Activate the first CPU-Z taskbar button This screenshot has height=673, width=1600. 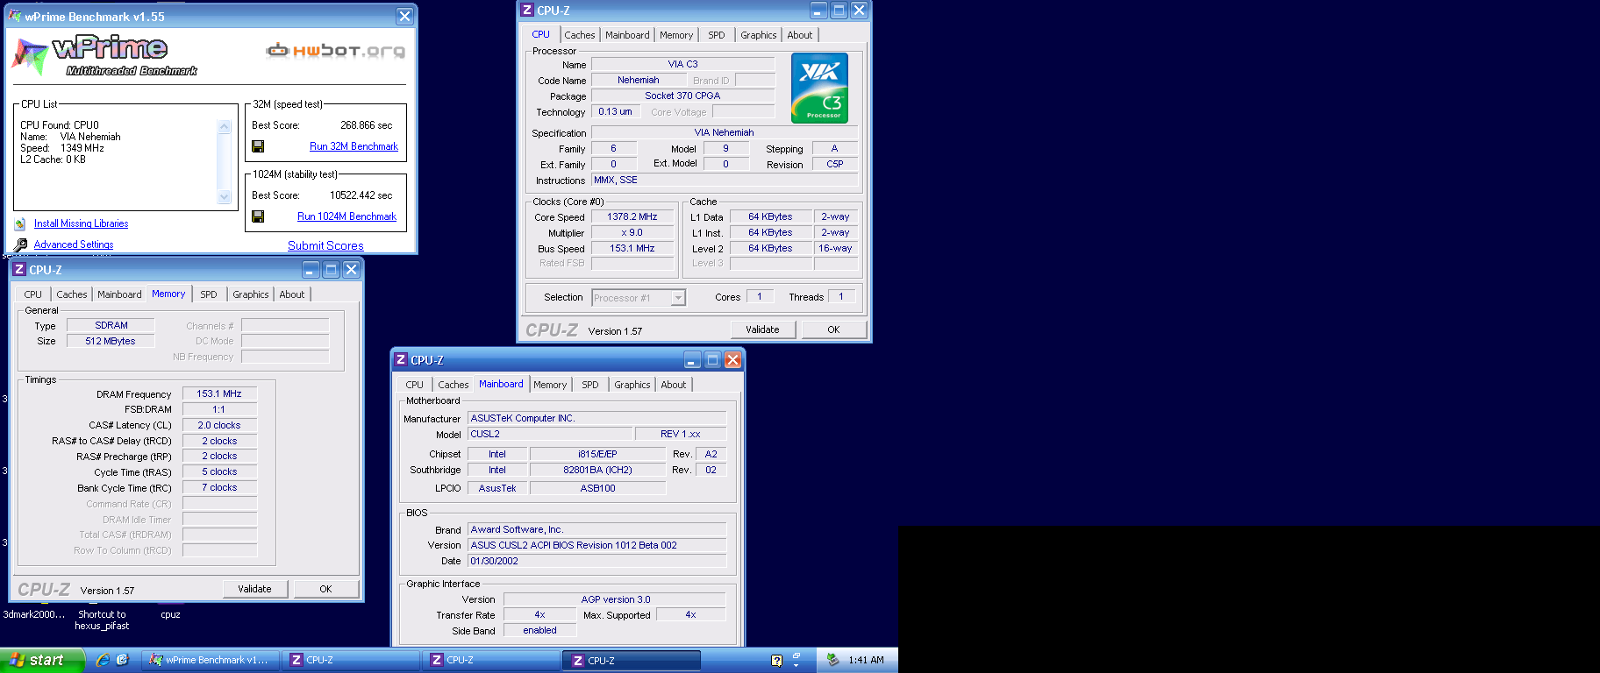[351, 660]
